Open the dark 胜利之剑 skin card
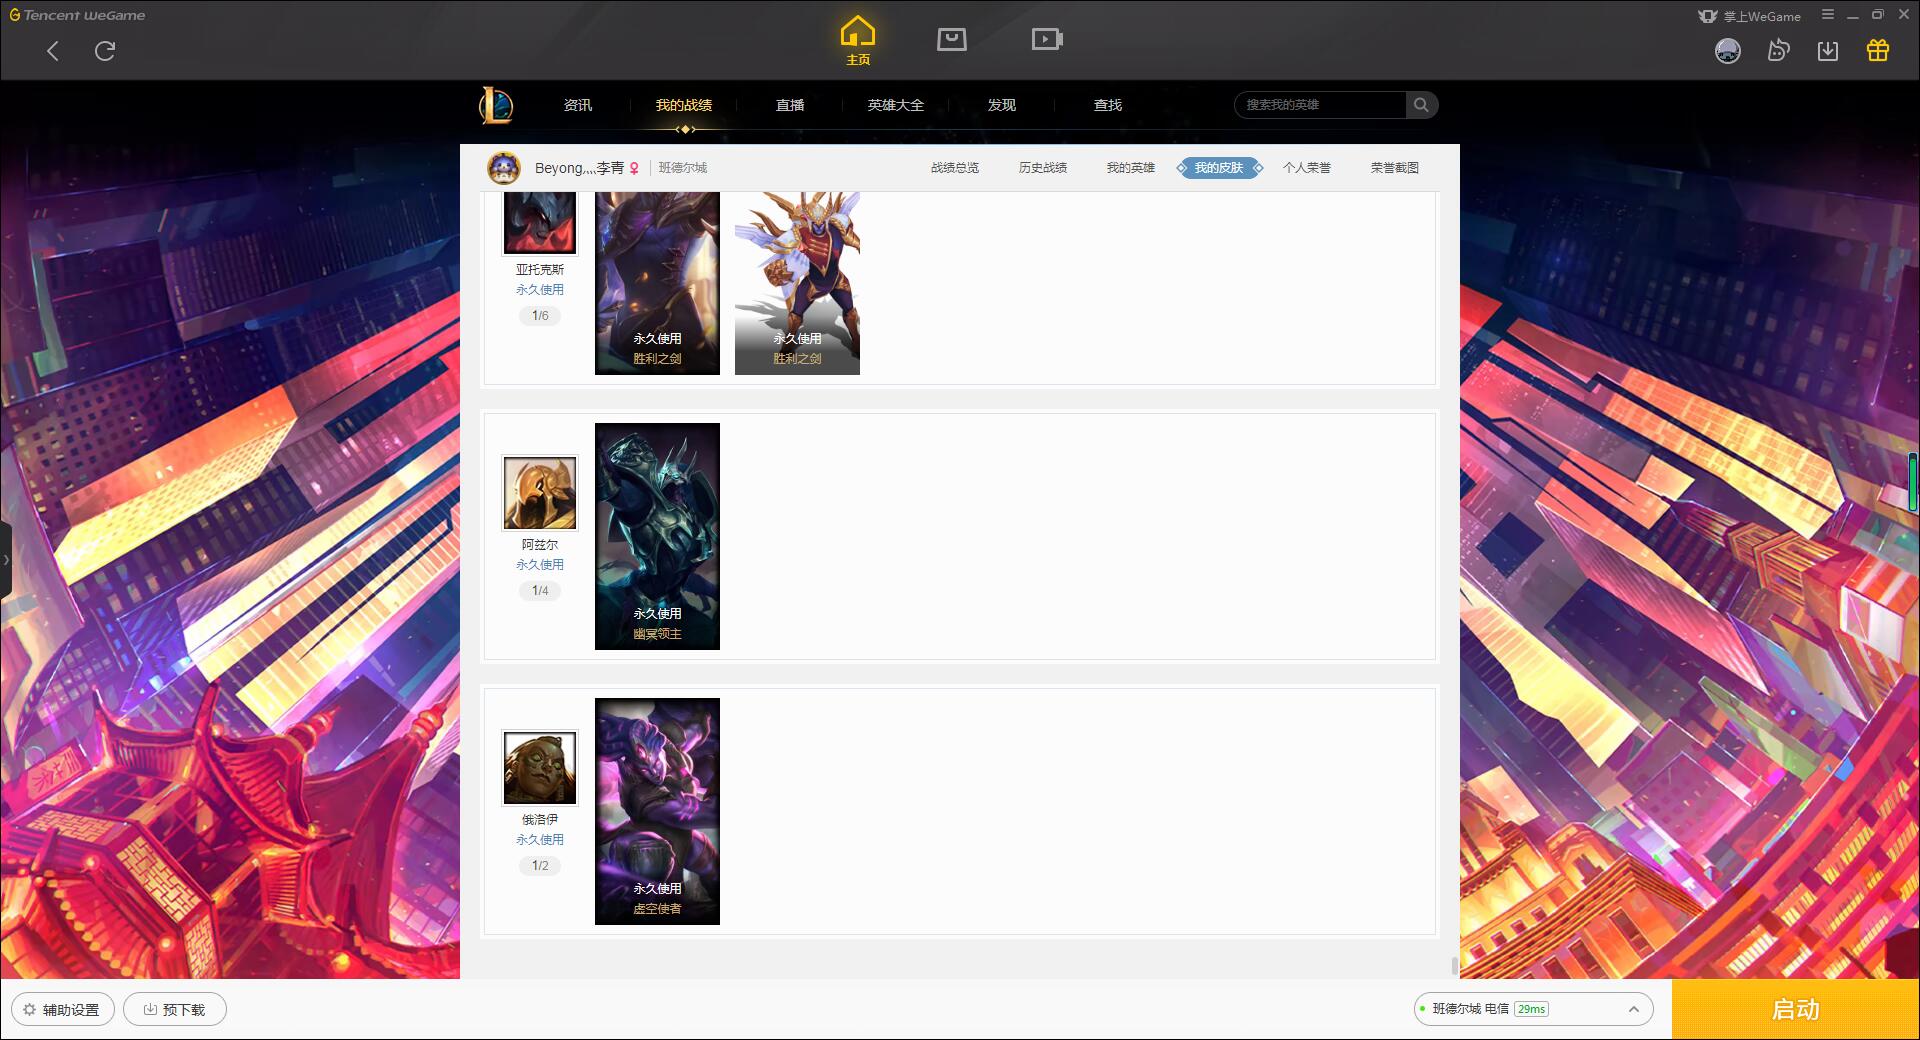Viewport: 1920px width, 1040px height. click(657, 283)
